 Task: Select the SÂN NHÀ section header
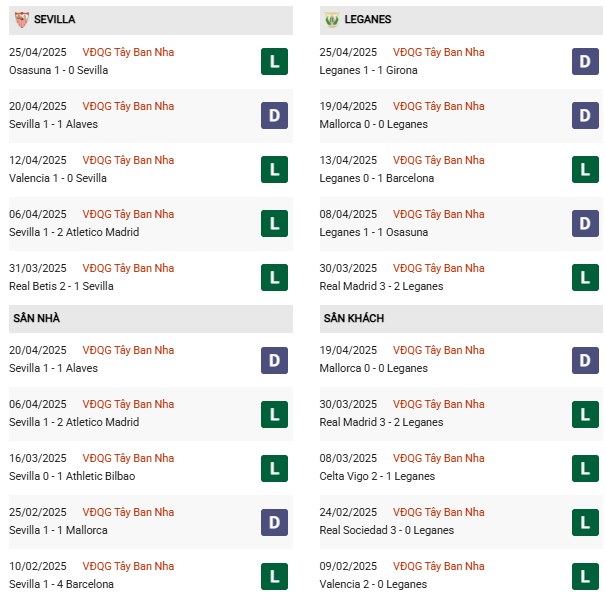151,318
